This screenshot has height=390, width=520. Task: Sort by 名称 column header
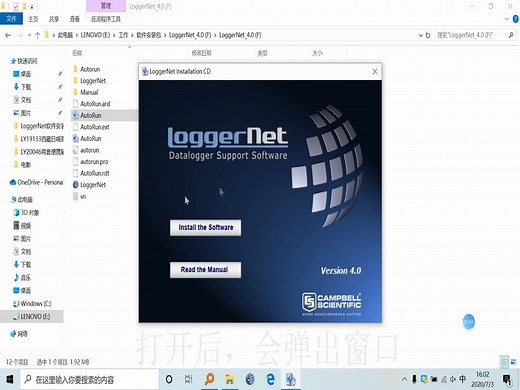77,53
